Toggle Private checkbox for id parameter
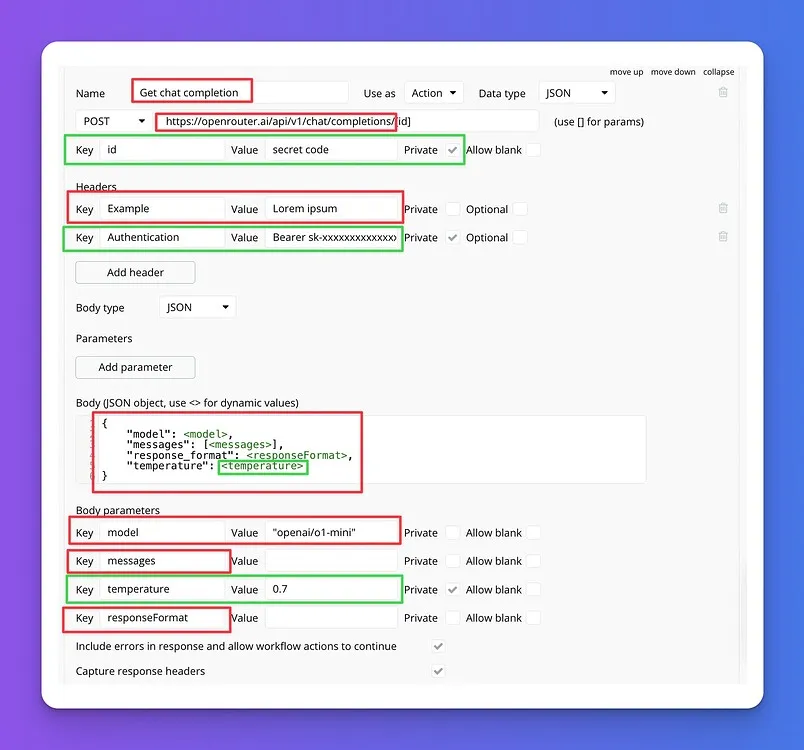The width and height of the screenshot is (804, 750). point(452,150)
